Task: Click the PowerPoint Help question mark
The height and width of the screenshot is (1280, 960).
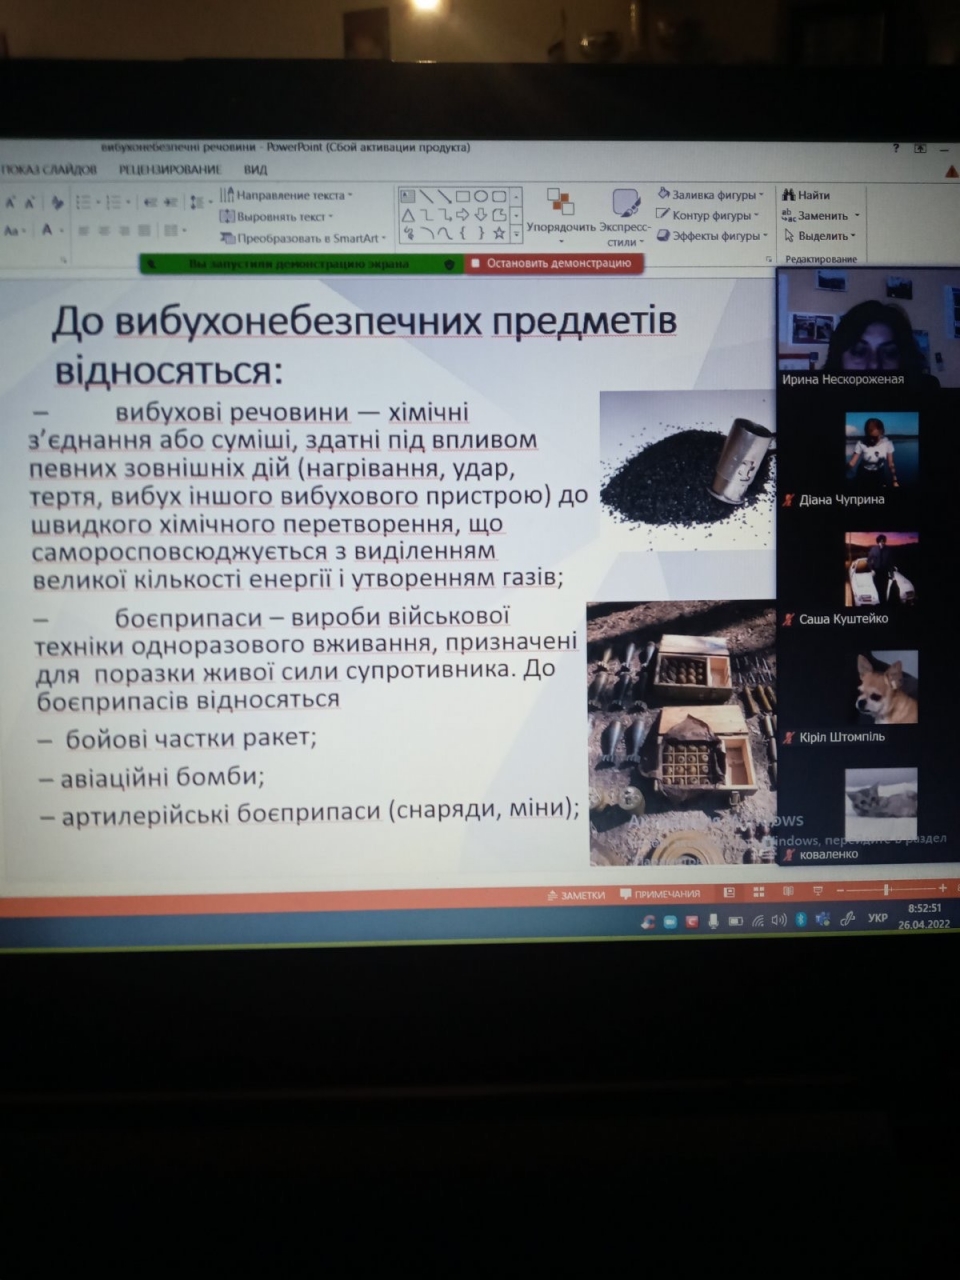Action: point(896,148)
